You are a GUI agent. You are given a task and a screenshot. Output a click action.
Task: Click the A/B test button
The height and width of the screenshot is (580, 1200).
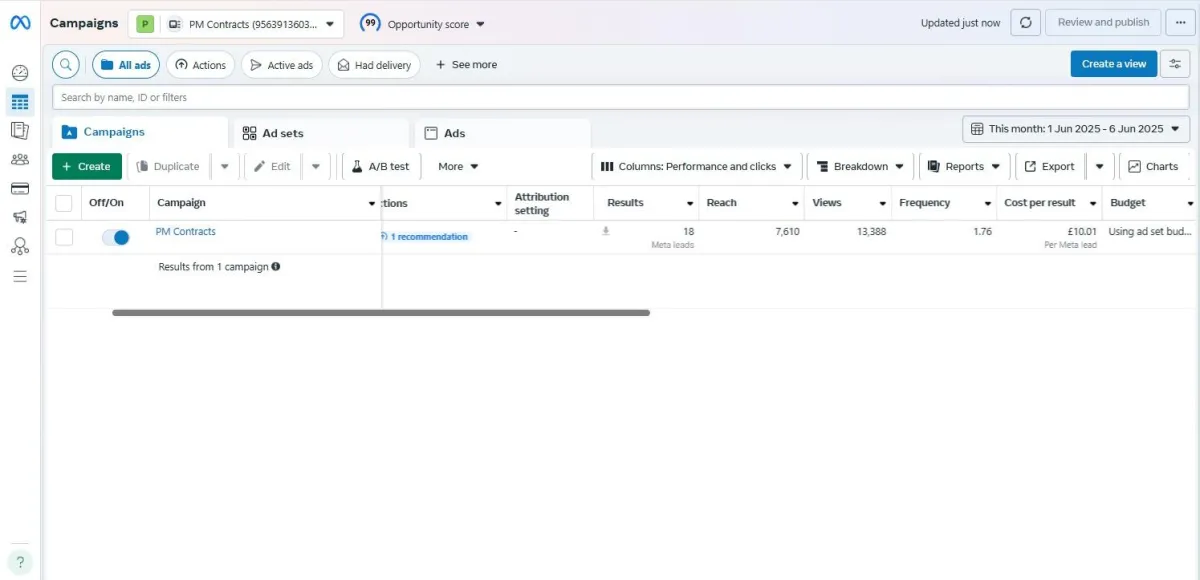pyautogui.click(x=380, y=167)
